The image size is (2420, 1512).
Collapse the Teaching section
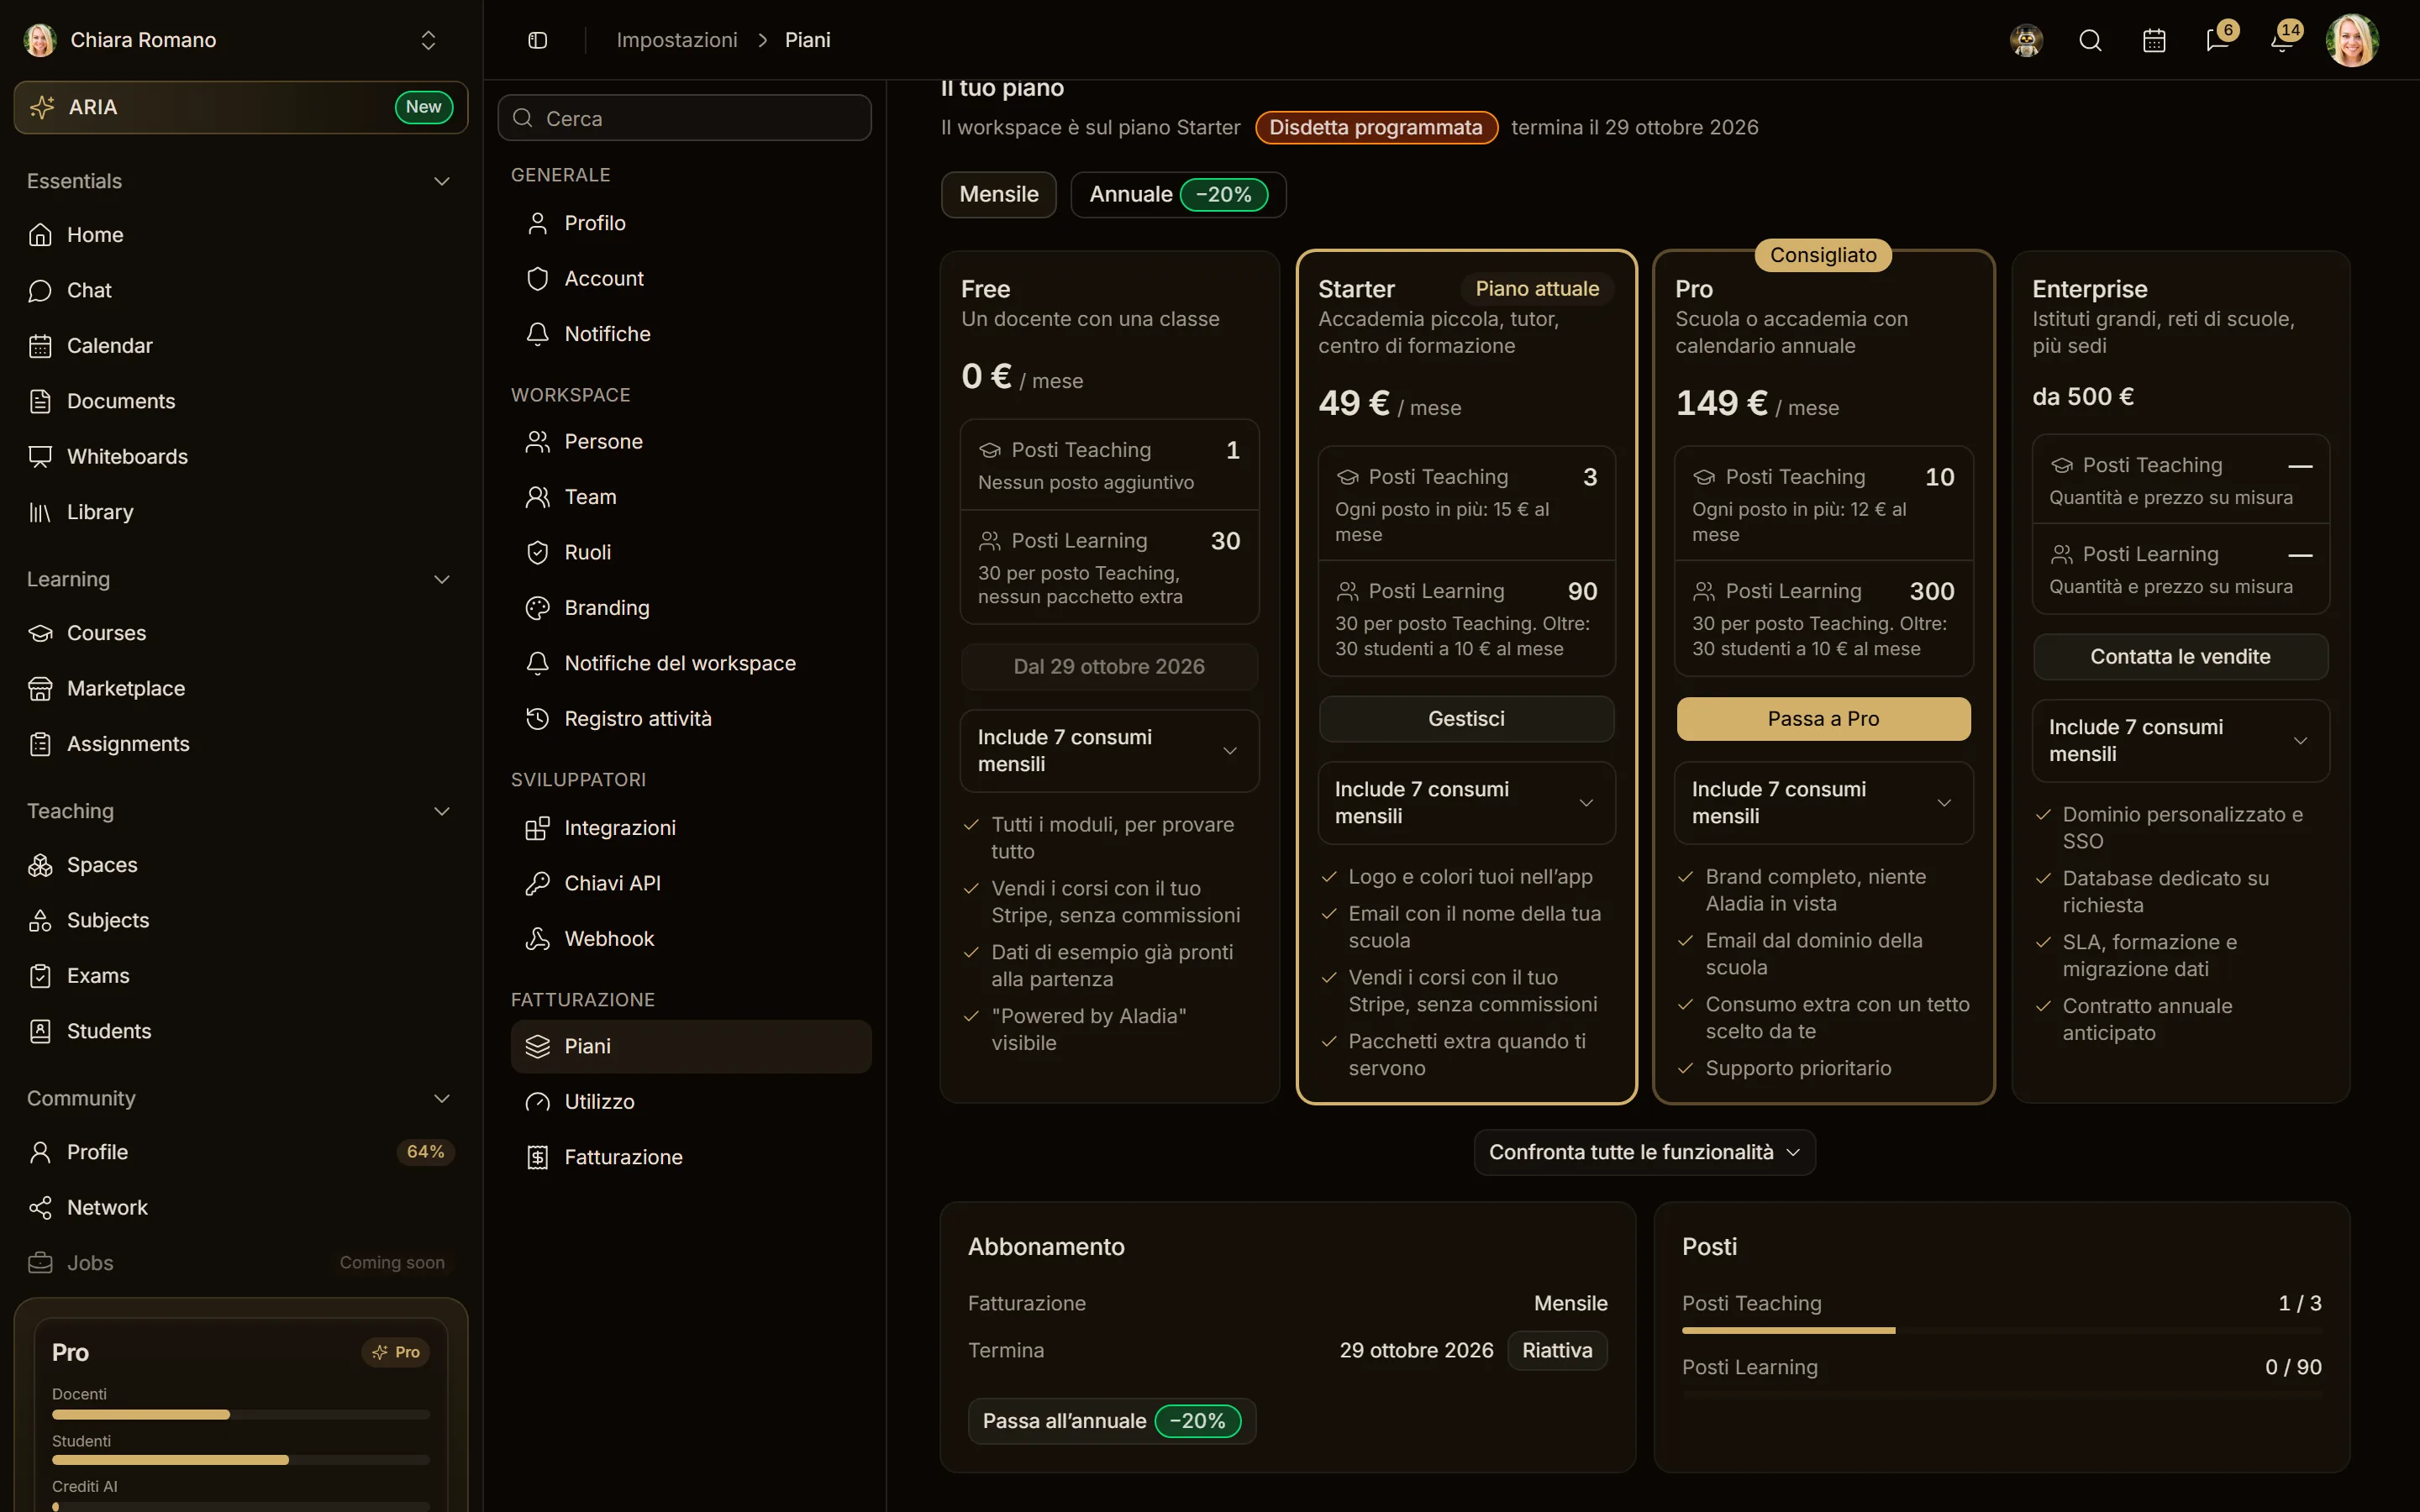click(x=441, y=811)
